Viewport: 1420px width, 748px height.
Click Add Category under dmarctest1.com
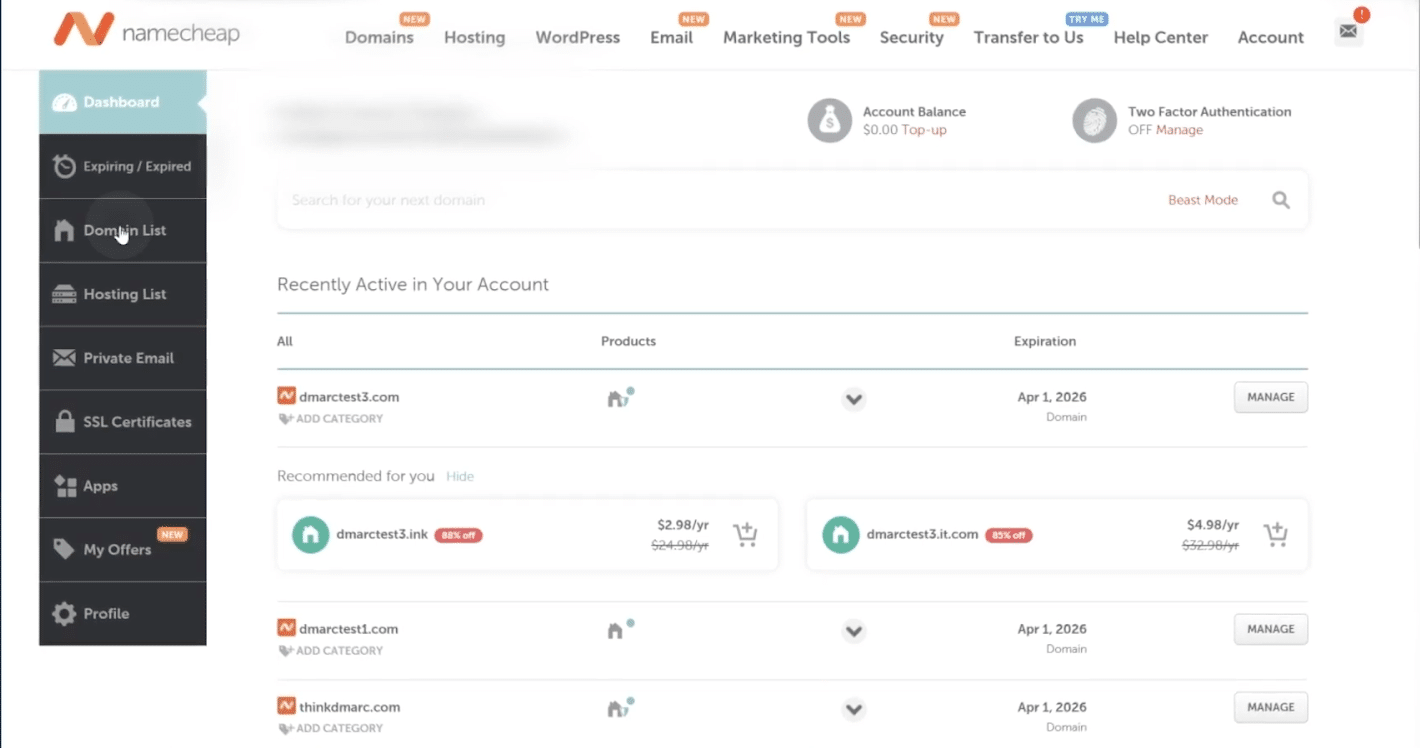[x=338, y=651]
